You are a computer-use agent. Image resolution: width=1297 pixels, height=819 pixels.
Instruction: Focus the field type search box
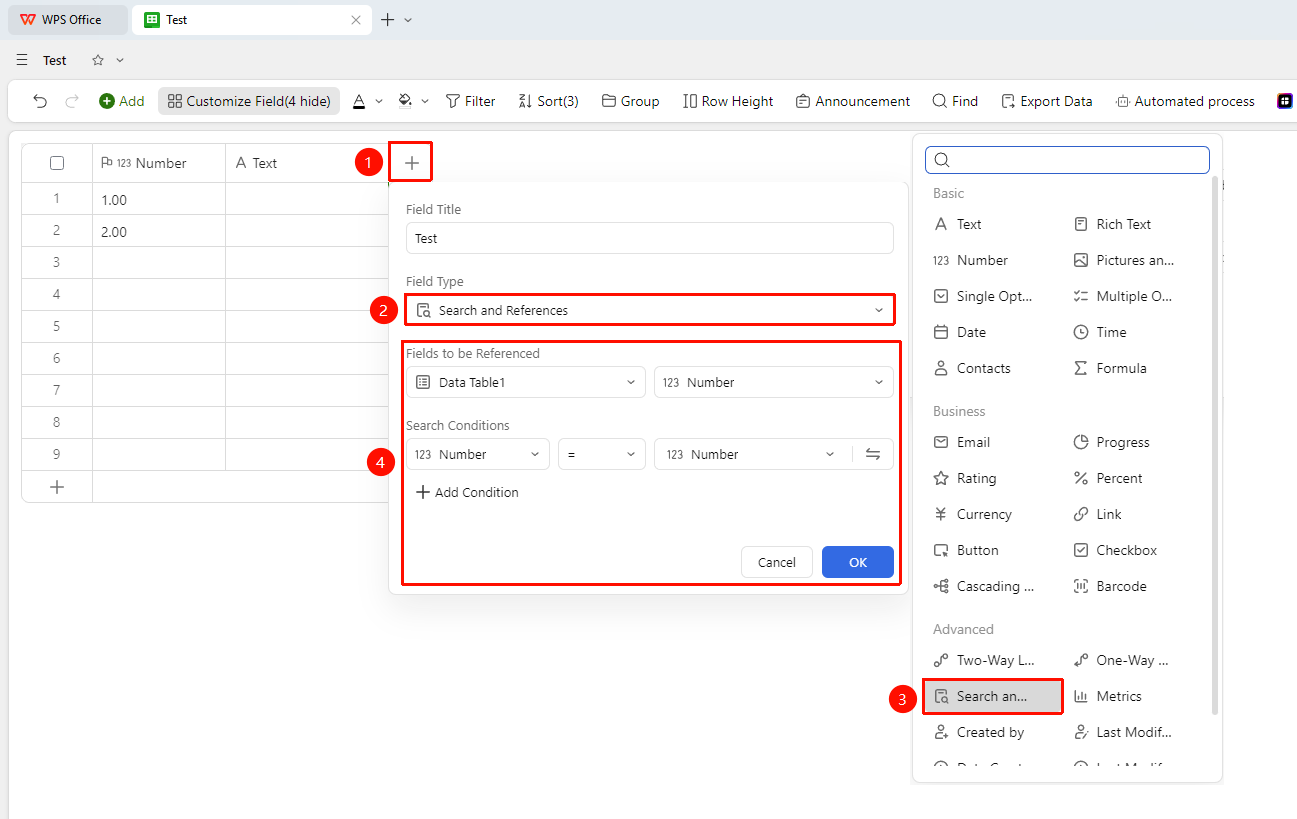pos(1067,160)
